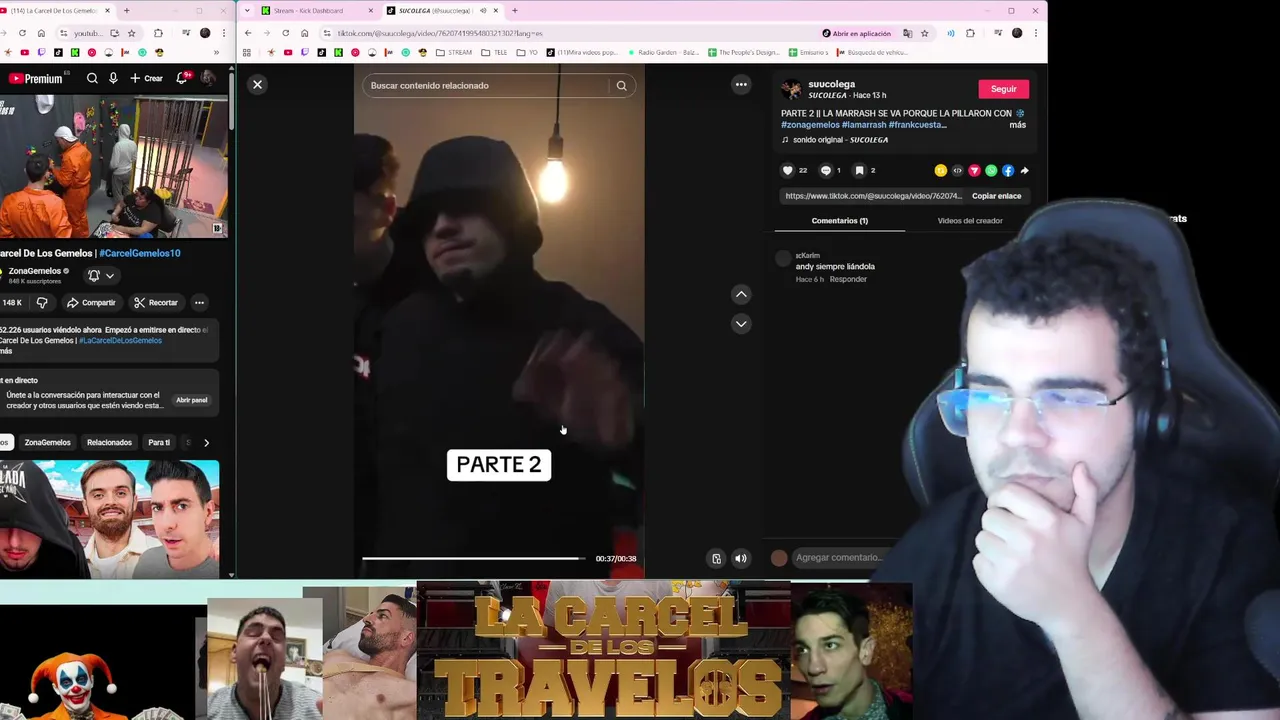Viewport: 1280px width, 720px height.
Task: Open YouTube search with the magnifier icon
Action: click(92, 78)
